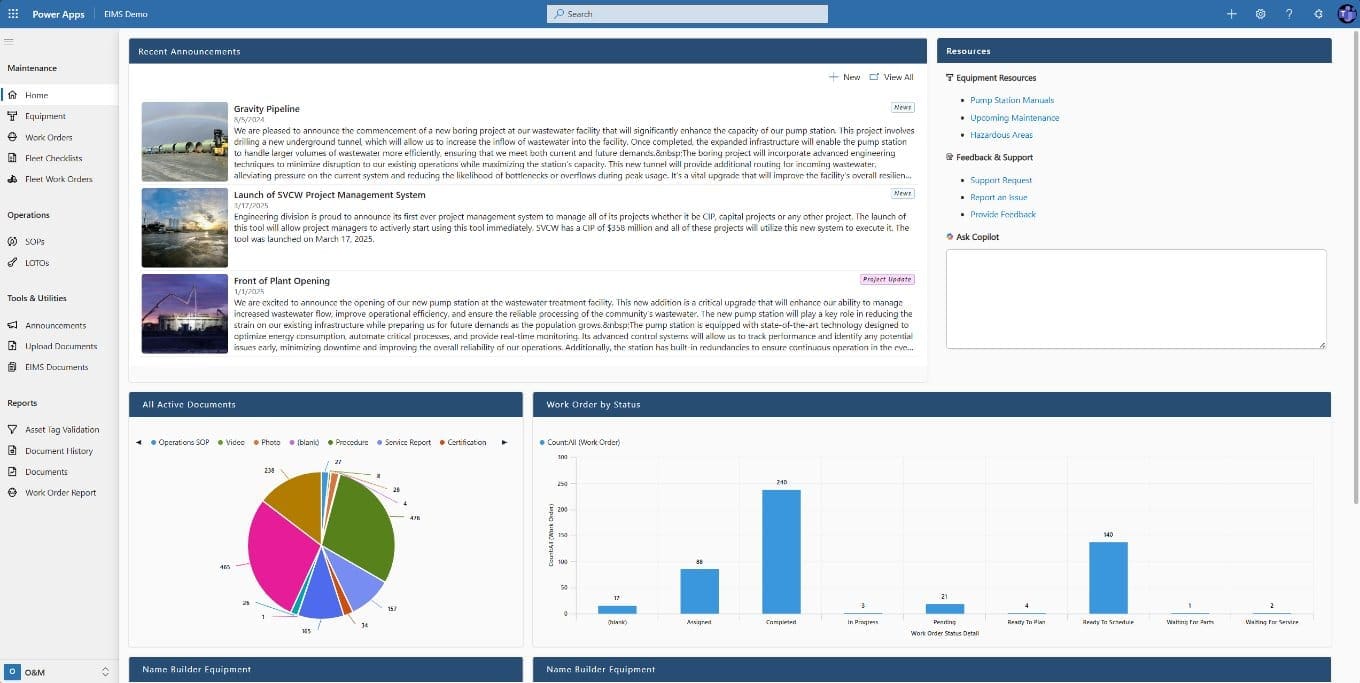Image resolution: width=1360 pixels, height=683 pixels.
Task: Click the Power Apps settings gear
Action: pos(1261,13)
